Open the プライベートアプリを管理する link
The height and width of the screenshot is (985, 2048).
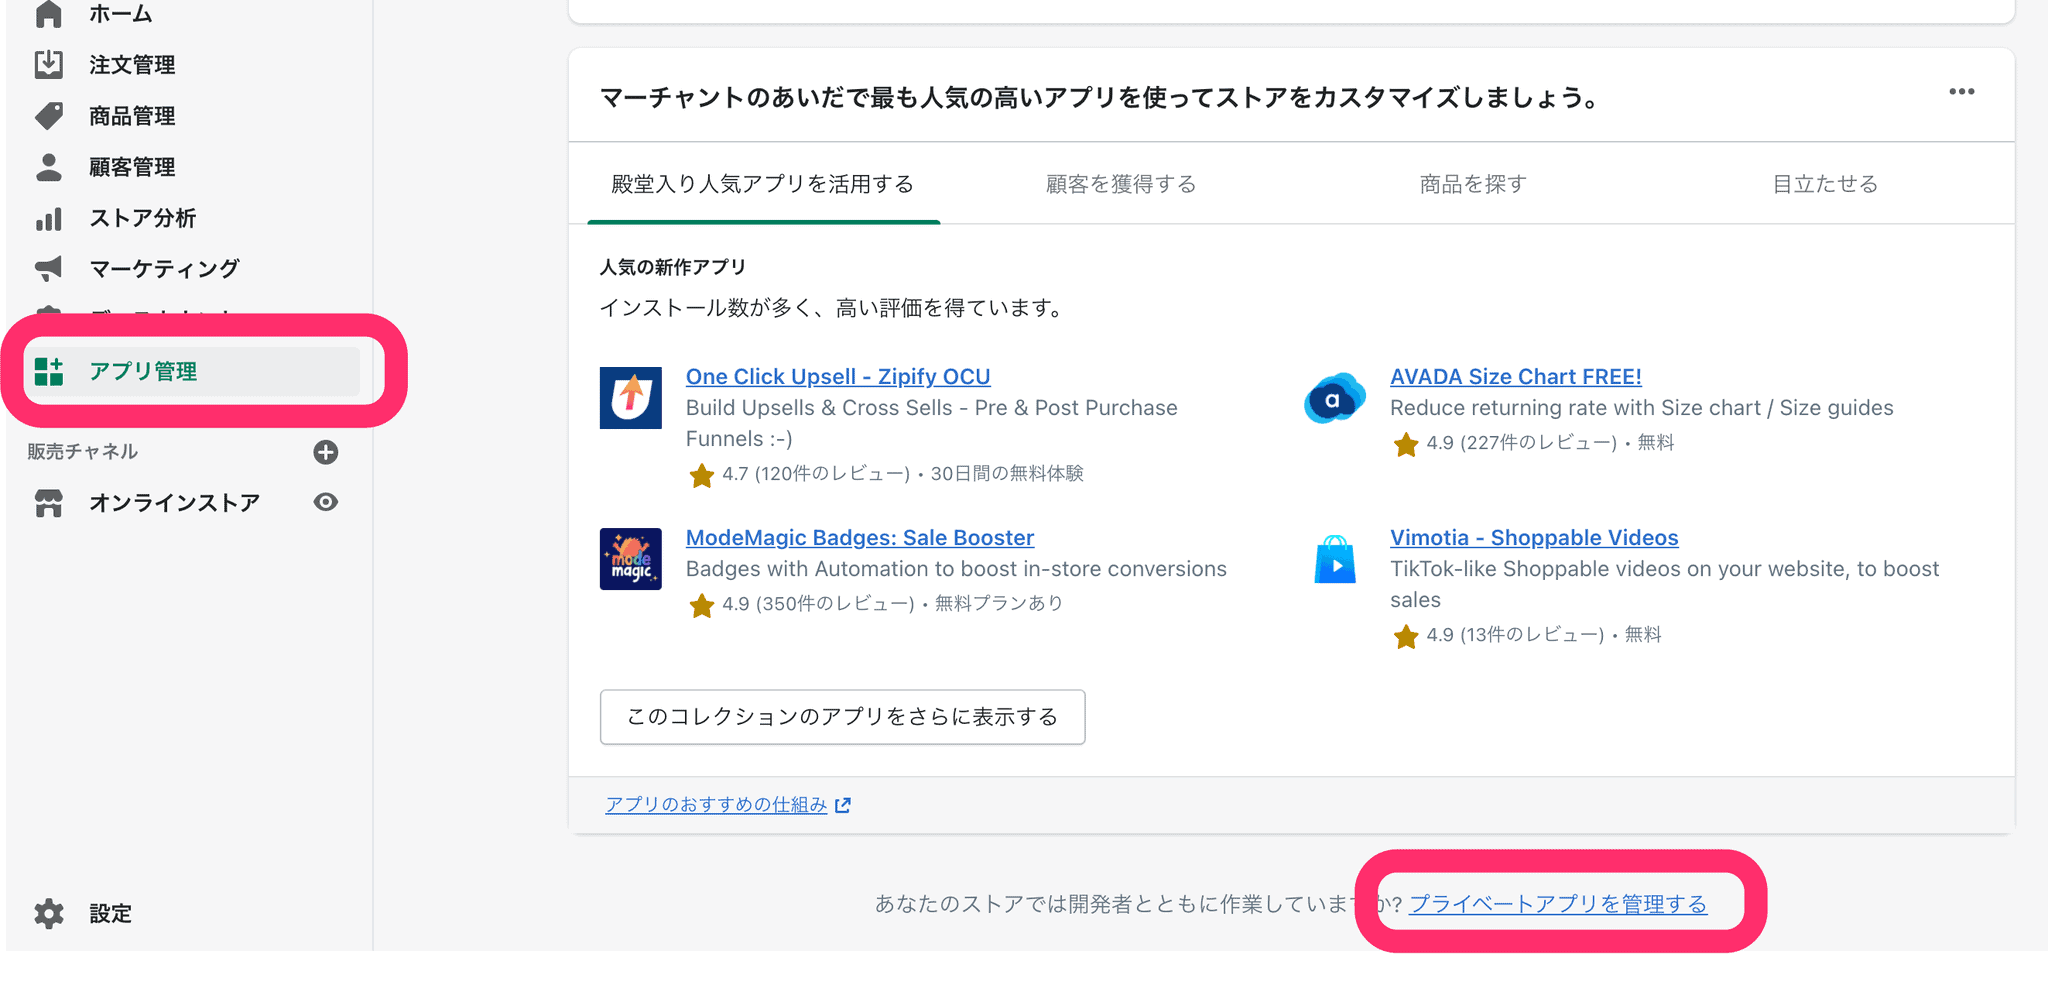(1557, 904)
